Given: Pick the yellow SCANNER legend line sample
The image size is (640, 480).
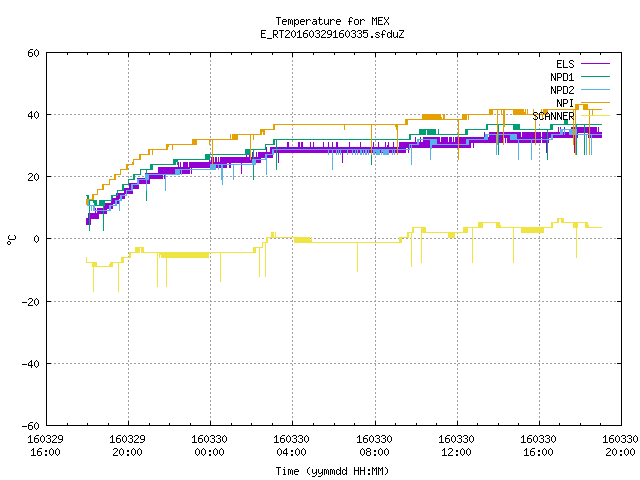Looking at the screenshot, I should 596,116.
